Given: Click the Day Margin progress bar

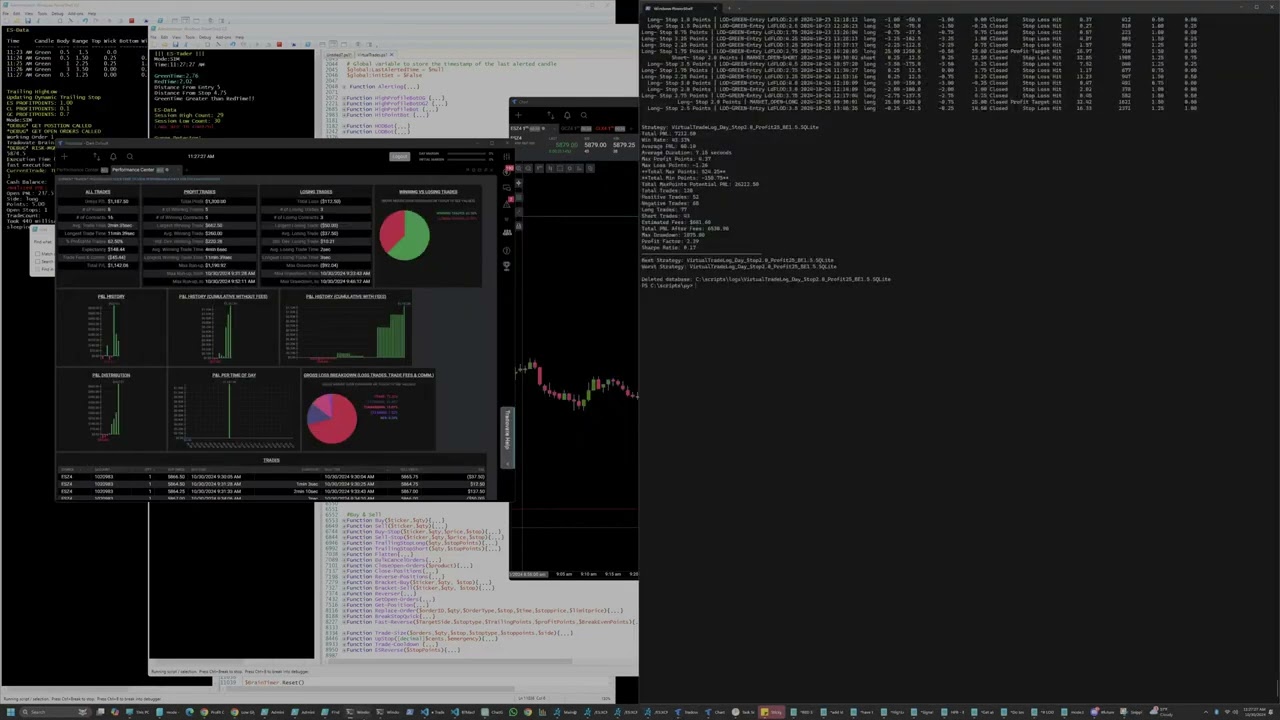Looking at the screenshot, I should (466, 153).
